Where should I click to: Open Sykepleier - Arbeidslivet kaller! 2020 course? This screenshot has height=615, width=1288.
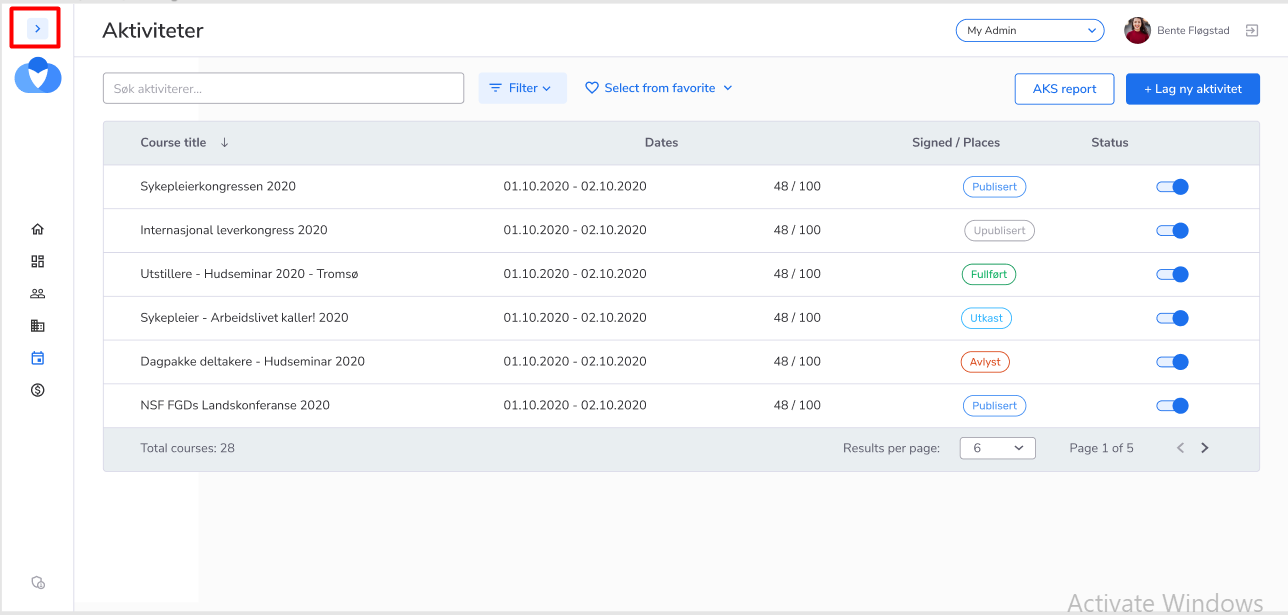coord(244,318)
